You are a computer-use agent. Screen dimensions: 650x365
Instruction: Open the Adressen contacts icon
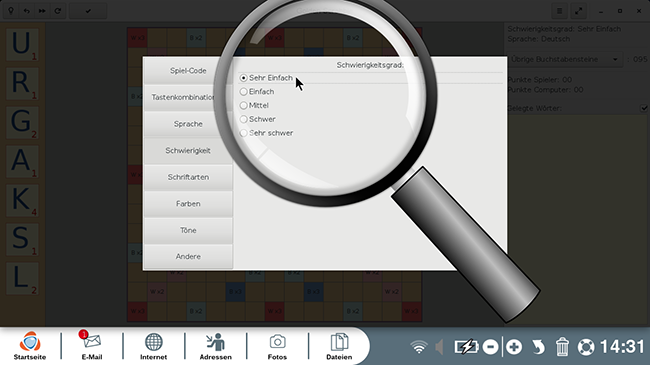(216, 346)
